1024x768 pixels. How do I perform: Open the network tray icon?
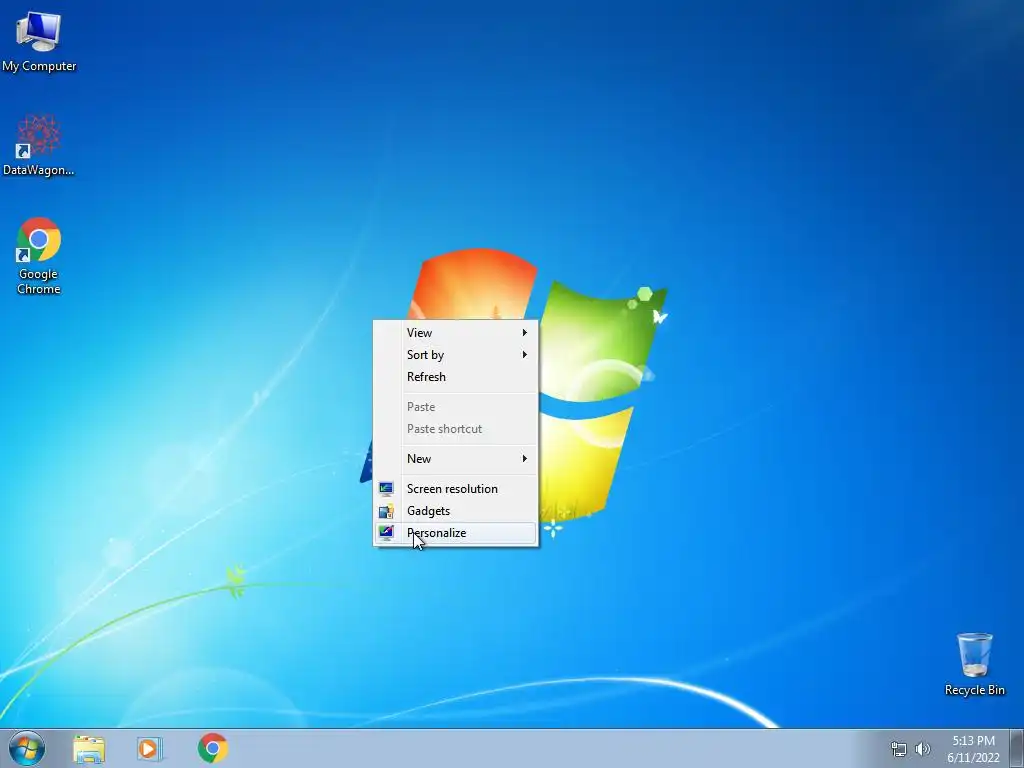pos(899,749)
